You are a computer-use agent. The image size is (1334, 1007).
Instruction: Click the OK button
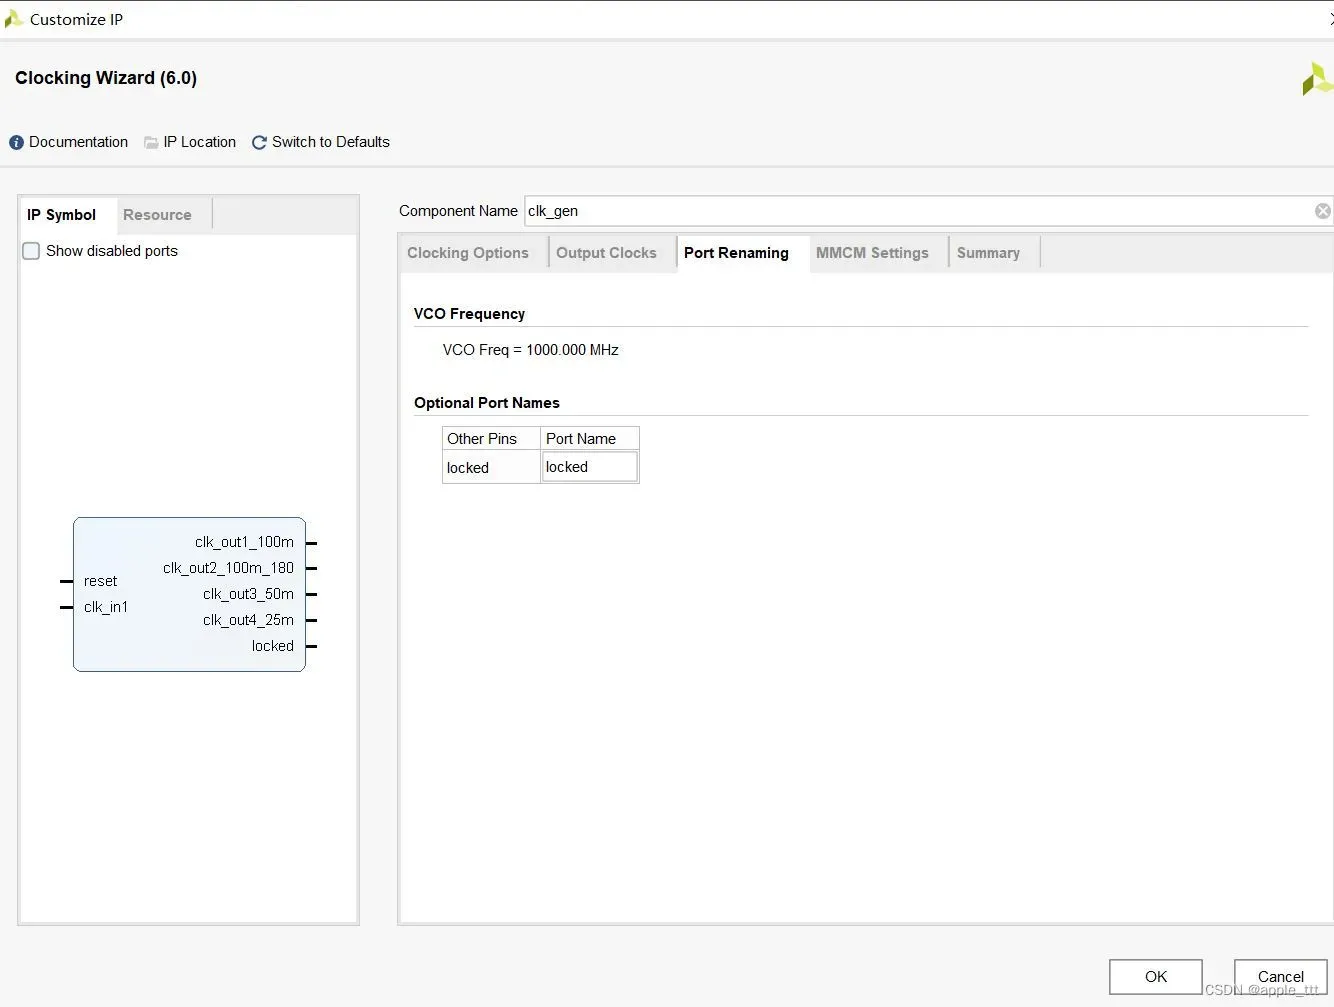1156,977
